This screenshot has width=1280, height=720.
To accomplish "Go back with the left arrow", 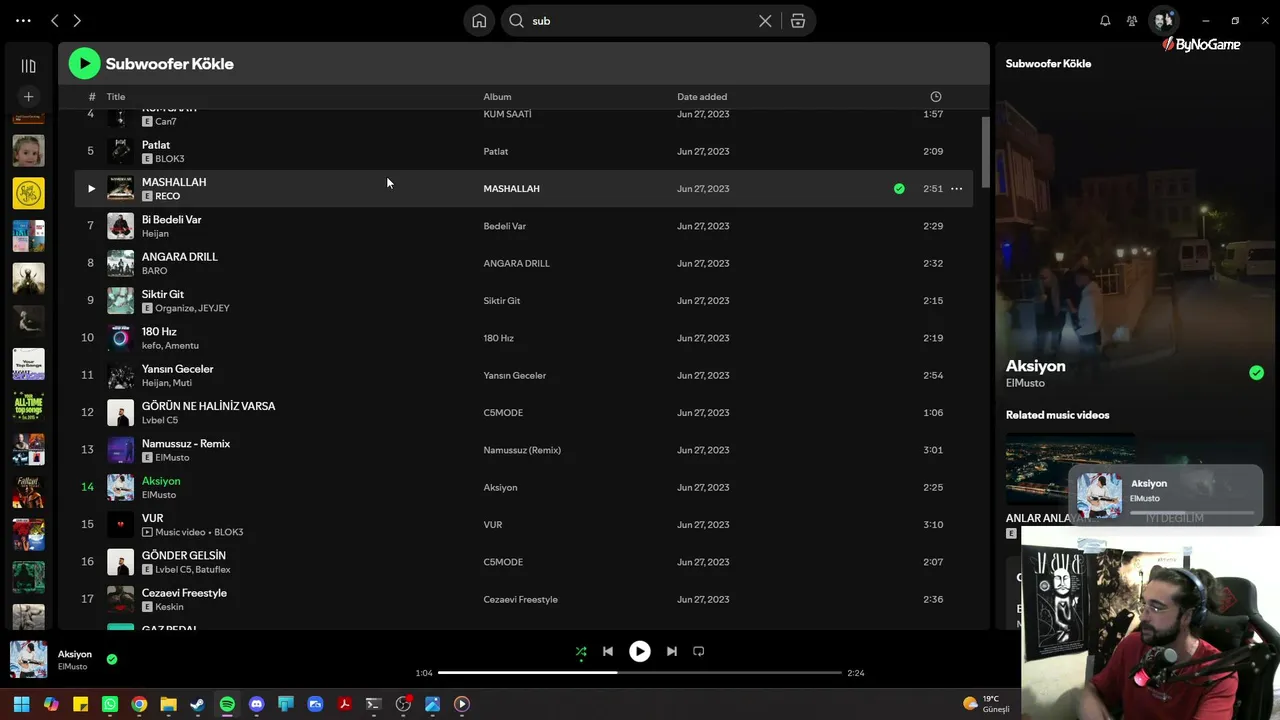I will pyautogui.click(x=55, y=20).
